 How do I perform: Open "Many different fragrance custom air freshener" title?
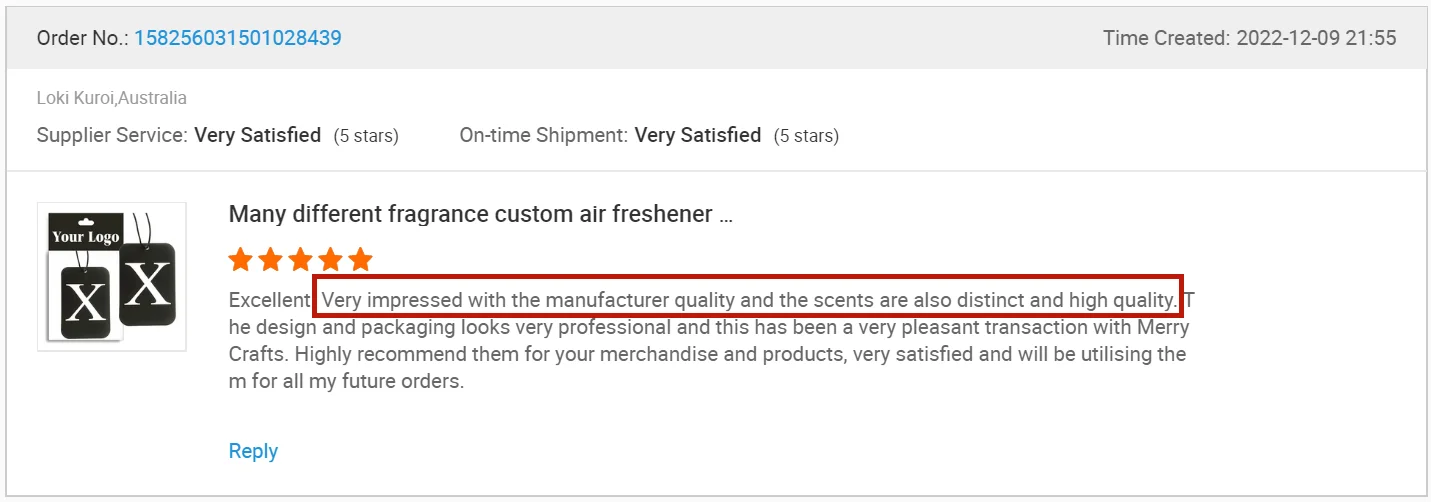470,214
